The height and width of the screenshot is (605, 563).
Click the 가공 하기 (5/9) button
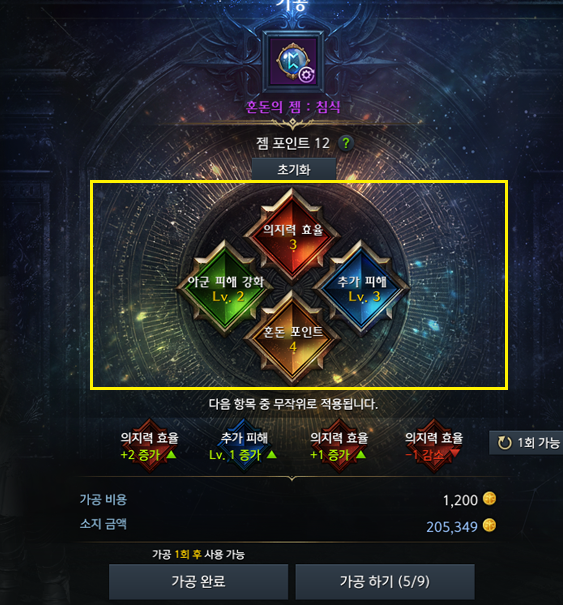pyautogui.click(x=385, y=581)
